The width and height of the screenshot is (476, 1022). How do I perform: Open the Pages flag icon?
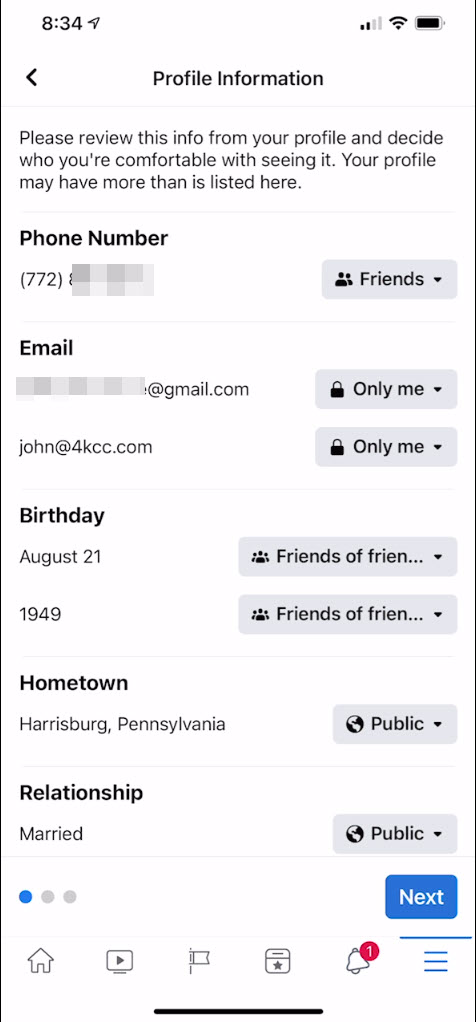199,961
